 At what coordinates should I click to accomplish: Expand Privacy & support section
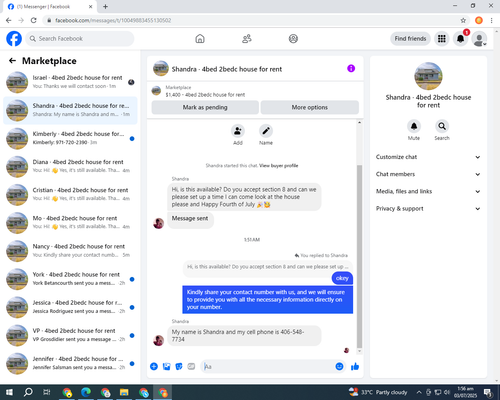click(x=428, y=209)
